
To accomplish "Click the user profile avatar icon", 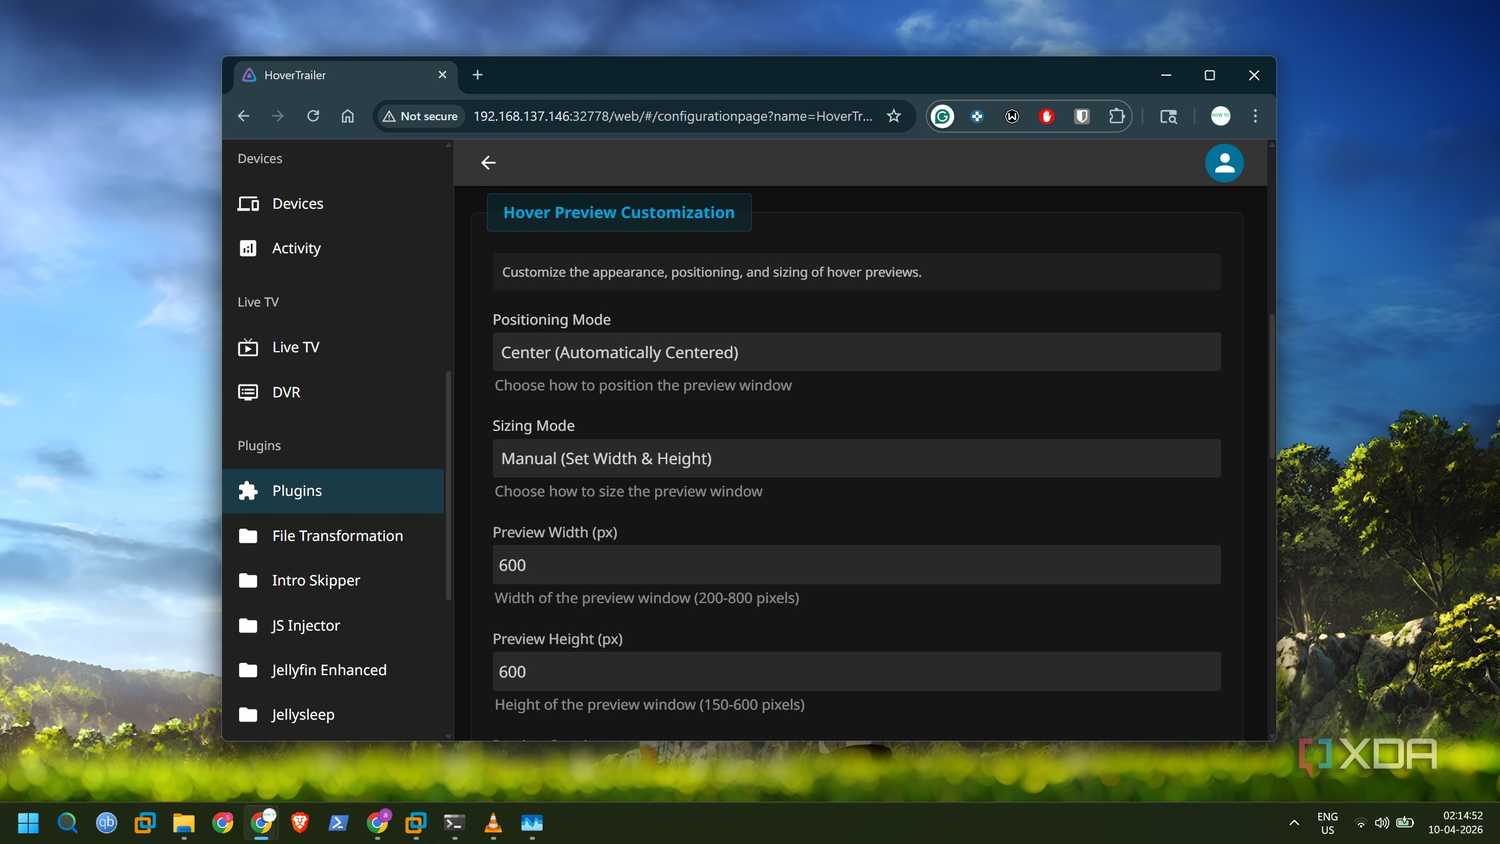I will pyautogui.click(x=1224, y=163).
